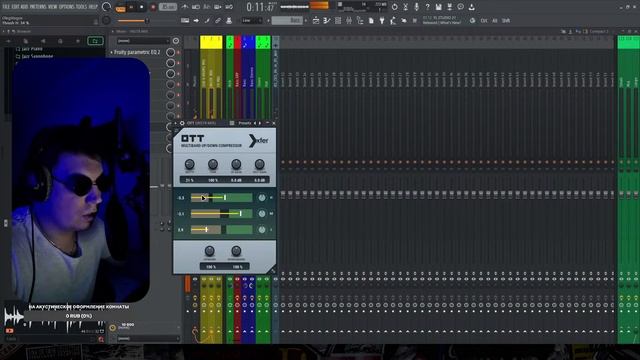
Task: Select previous OTT preset arrow
Action: [x=255, y=123]
